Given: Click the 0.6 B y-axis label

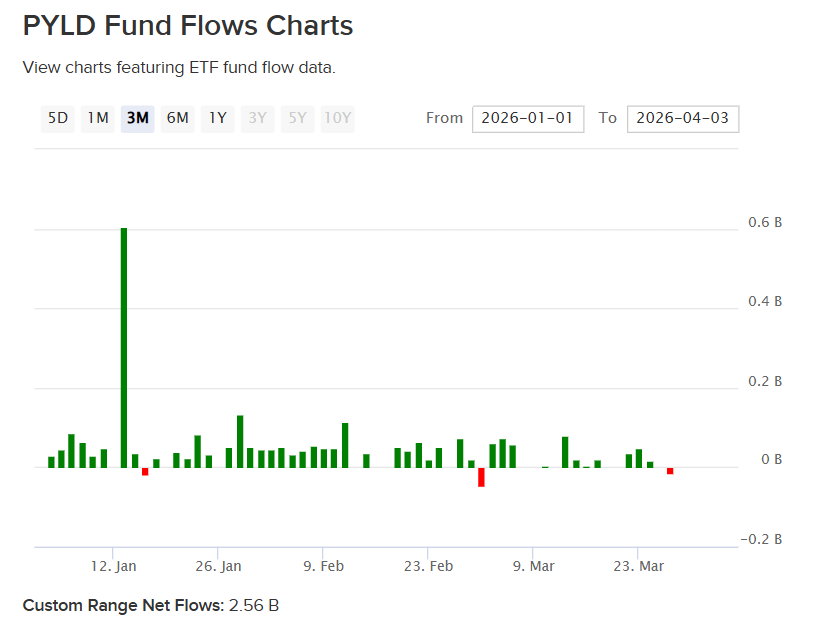Looking at the screenshot, I should click(x=765, y=222).
